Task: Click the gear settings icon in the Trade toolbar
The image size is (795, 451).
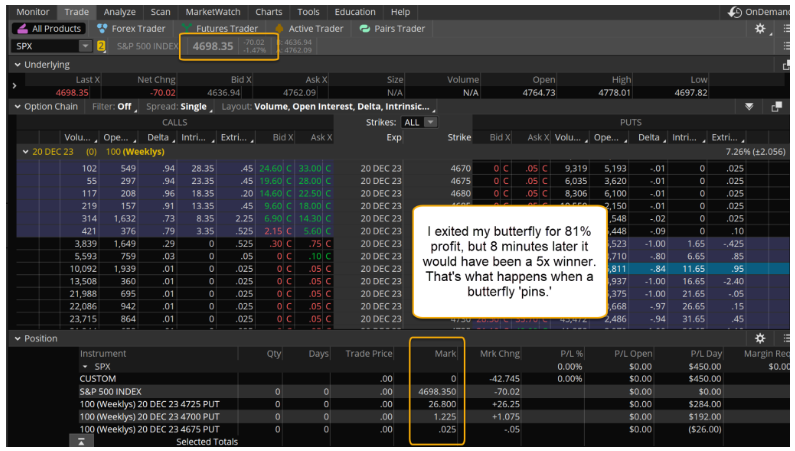Action: 760,29
